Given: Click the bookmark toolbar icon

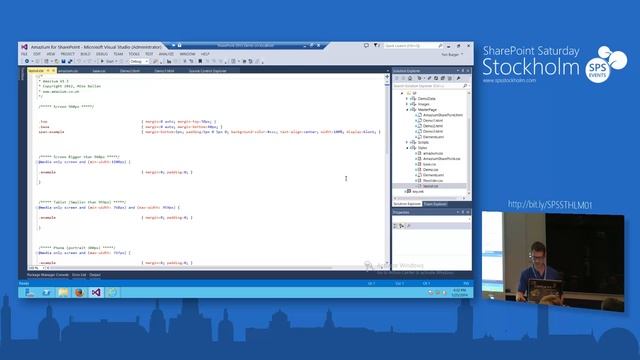Looking at the screenshot, I should click(200, 61).
